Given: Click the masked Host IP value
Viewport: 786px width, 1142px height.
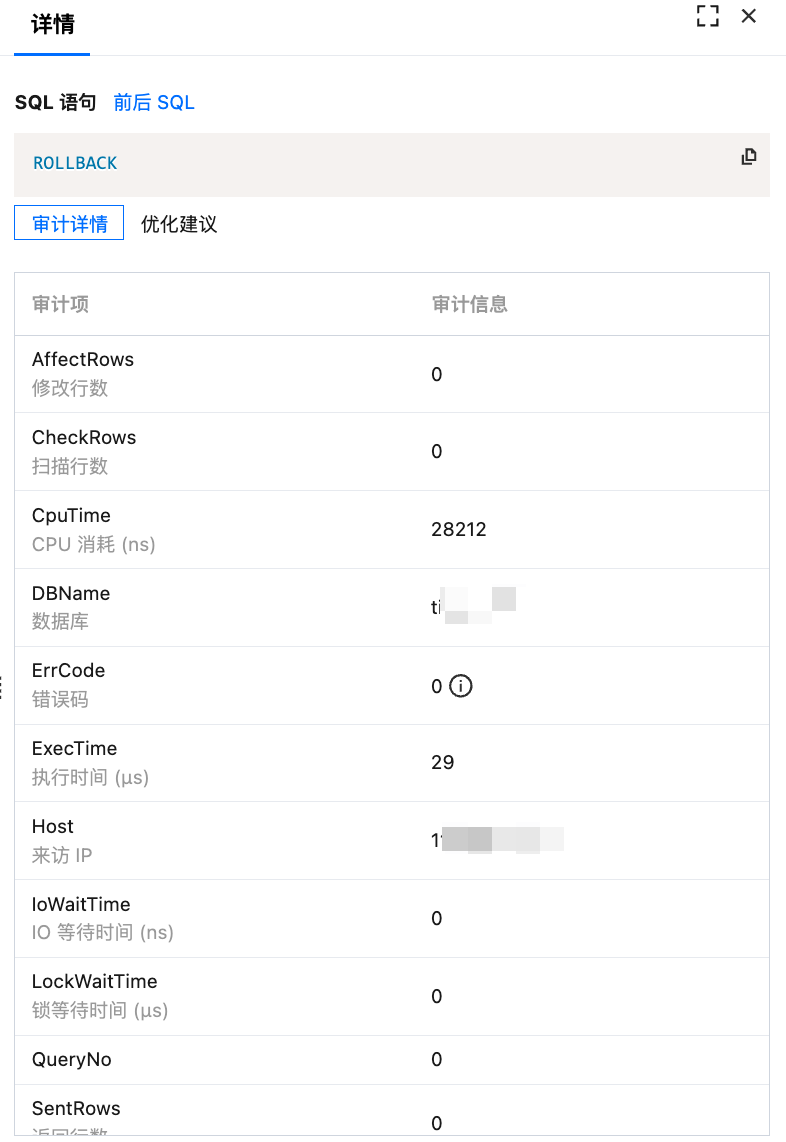Looking at the screenshot, I should click(497, 840).
